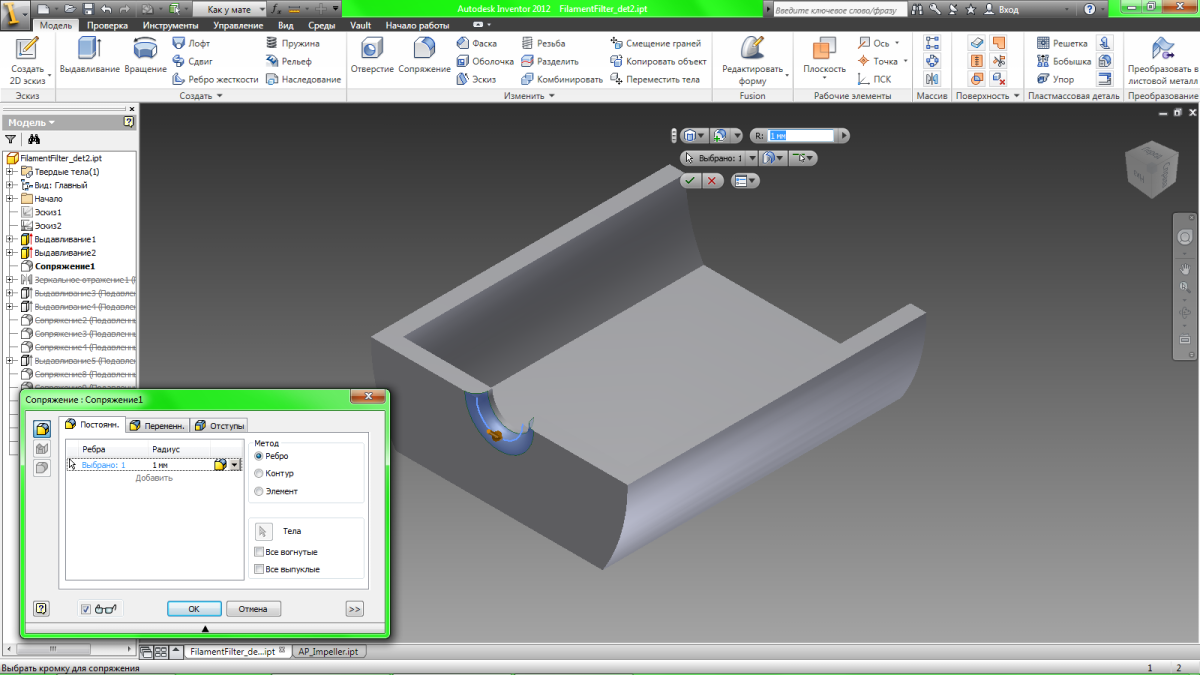Open the Инструменты ribbon tab

170,25
